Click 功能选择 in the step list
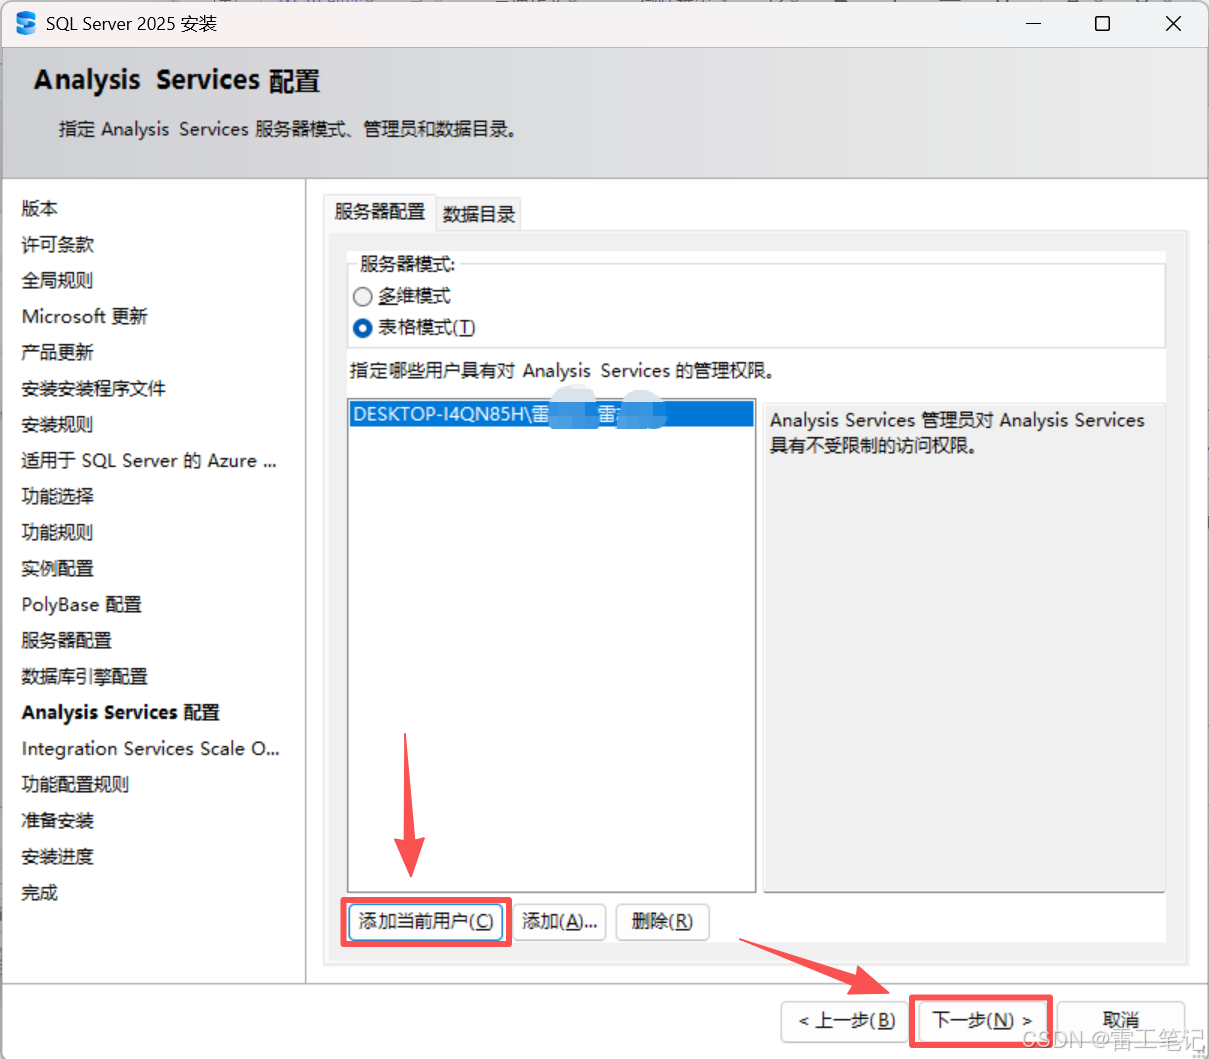This screenshot has width=1209, height=1059. [x=58, y=496]
